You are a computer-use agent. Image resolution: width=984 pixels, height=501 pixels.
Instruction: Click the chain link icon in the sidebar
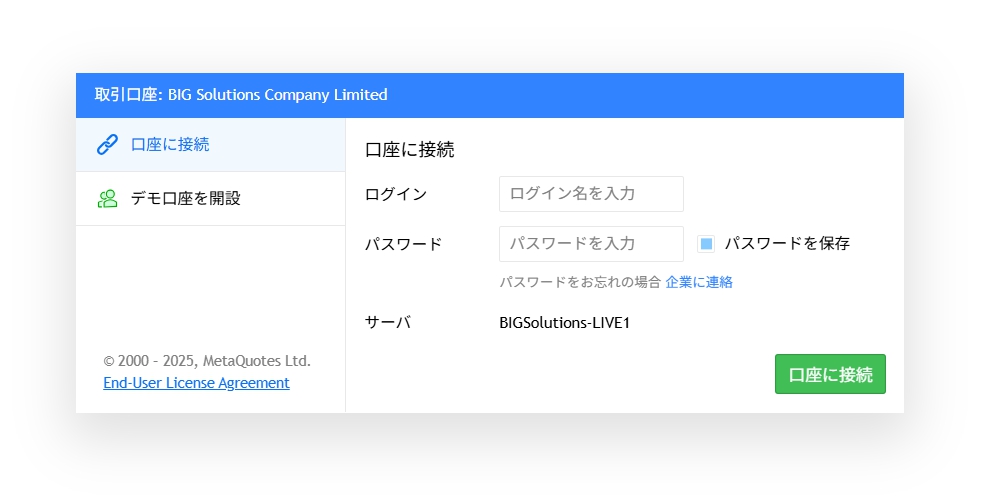[x=107, y=145]
